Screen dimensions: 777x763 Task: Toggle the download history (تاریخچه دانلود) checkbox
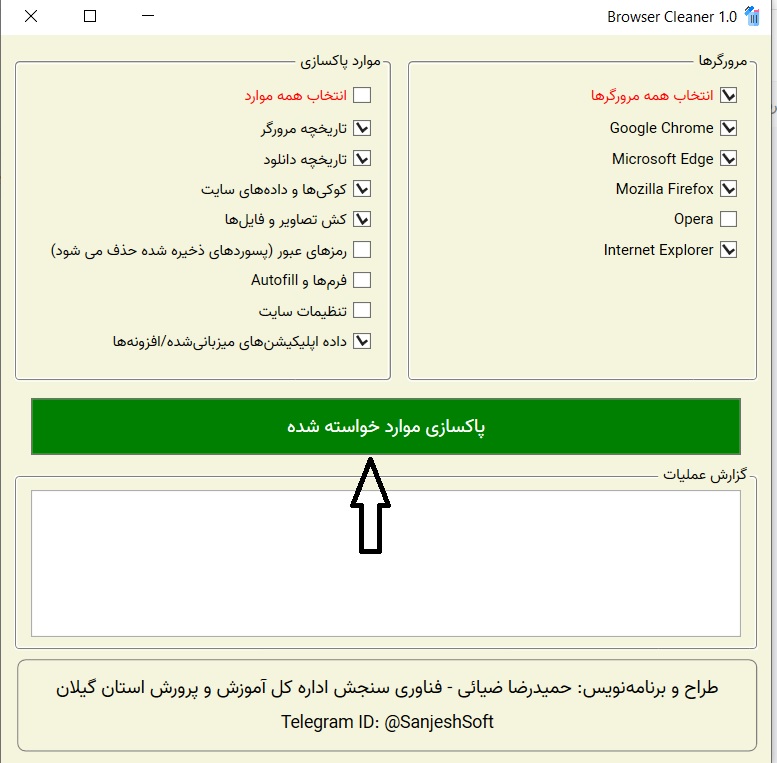pos(362,159)
